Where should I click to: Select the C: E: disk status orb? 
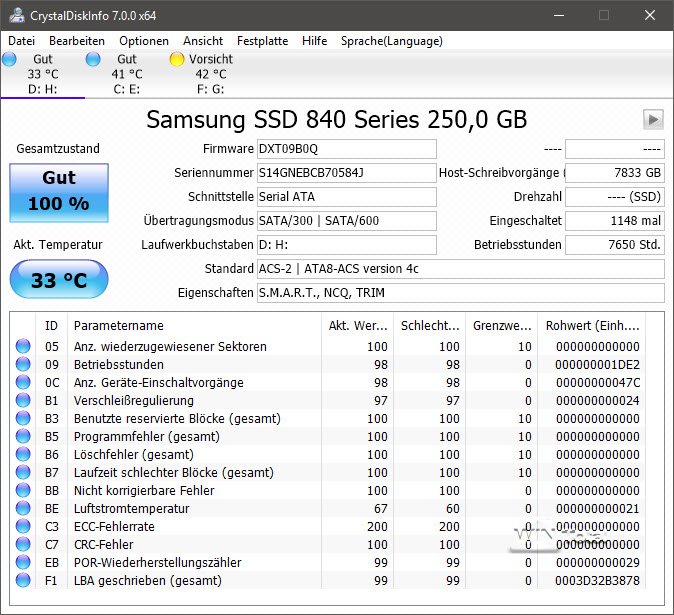coord(93,60)
